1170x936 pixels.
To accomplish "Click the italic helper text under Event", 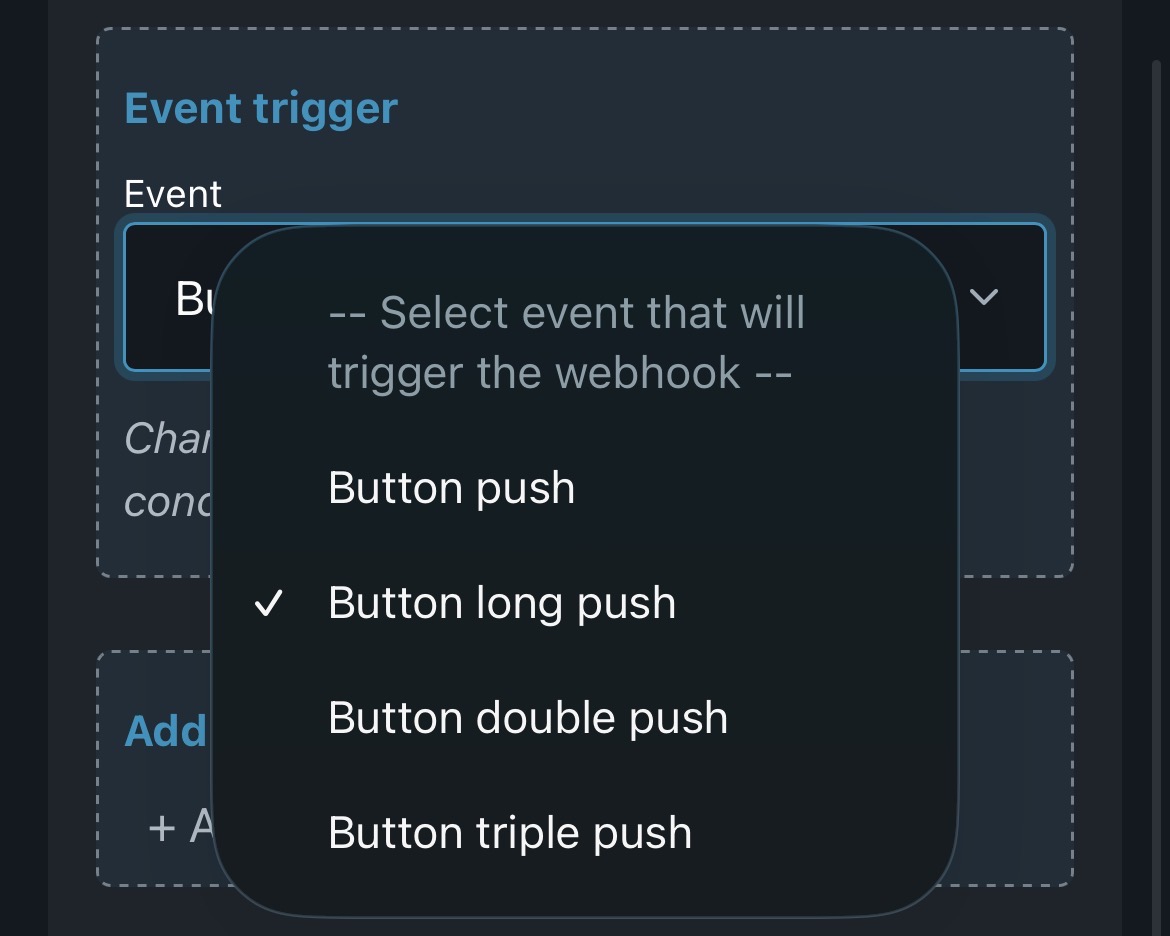I will (x=167, y=470).
